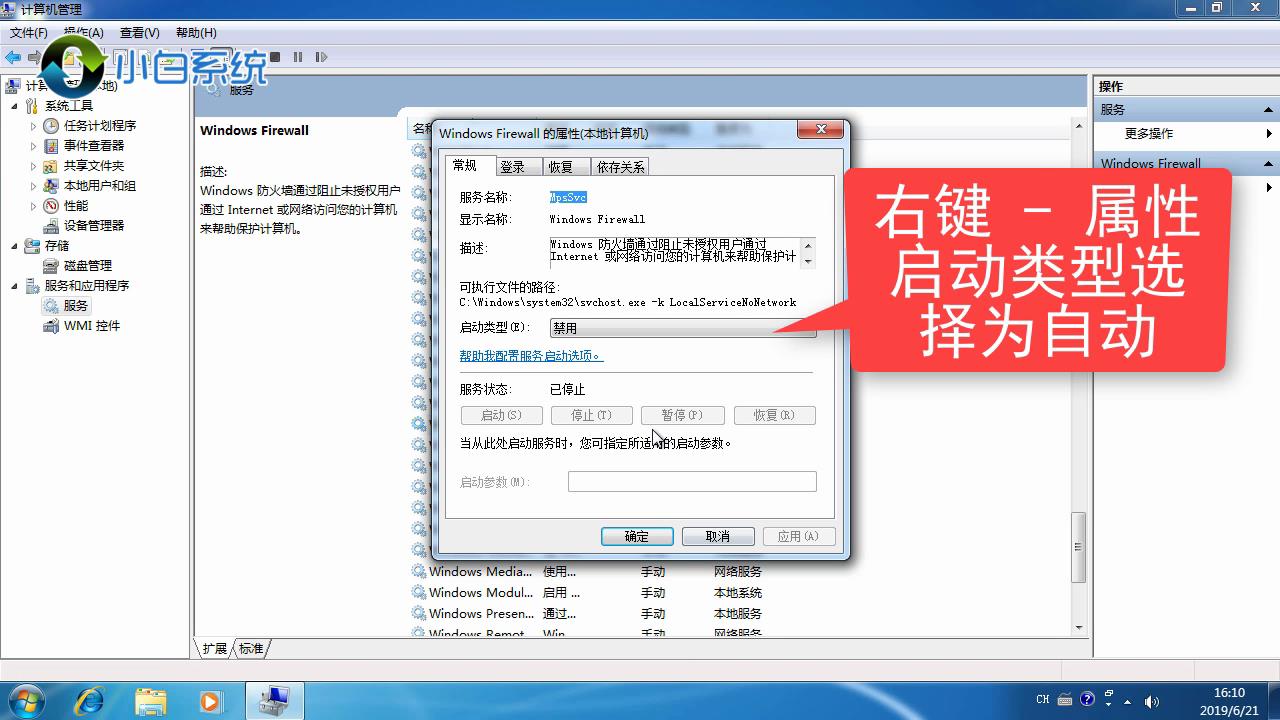Collapse the 服务和应用程序 tree node

(x=14, y=286)
